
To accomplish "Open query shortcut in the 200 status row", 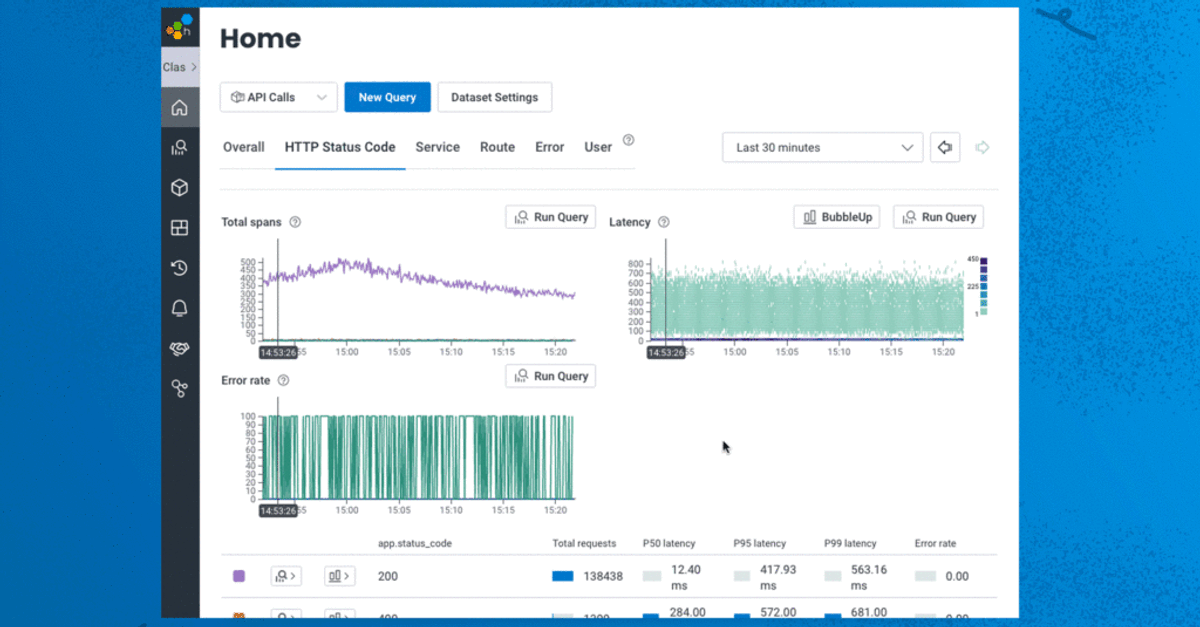I will click(286, 576).
